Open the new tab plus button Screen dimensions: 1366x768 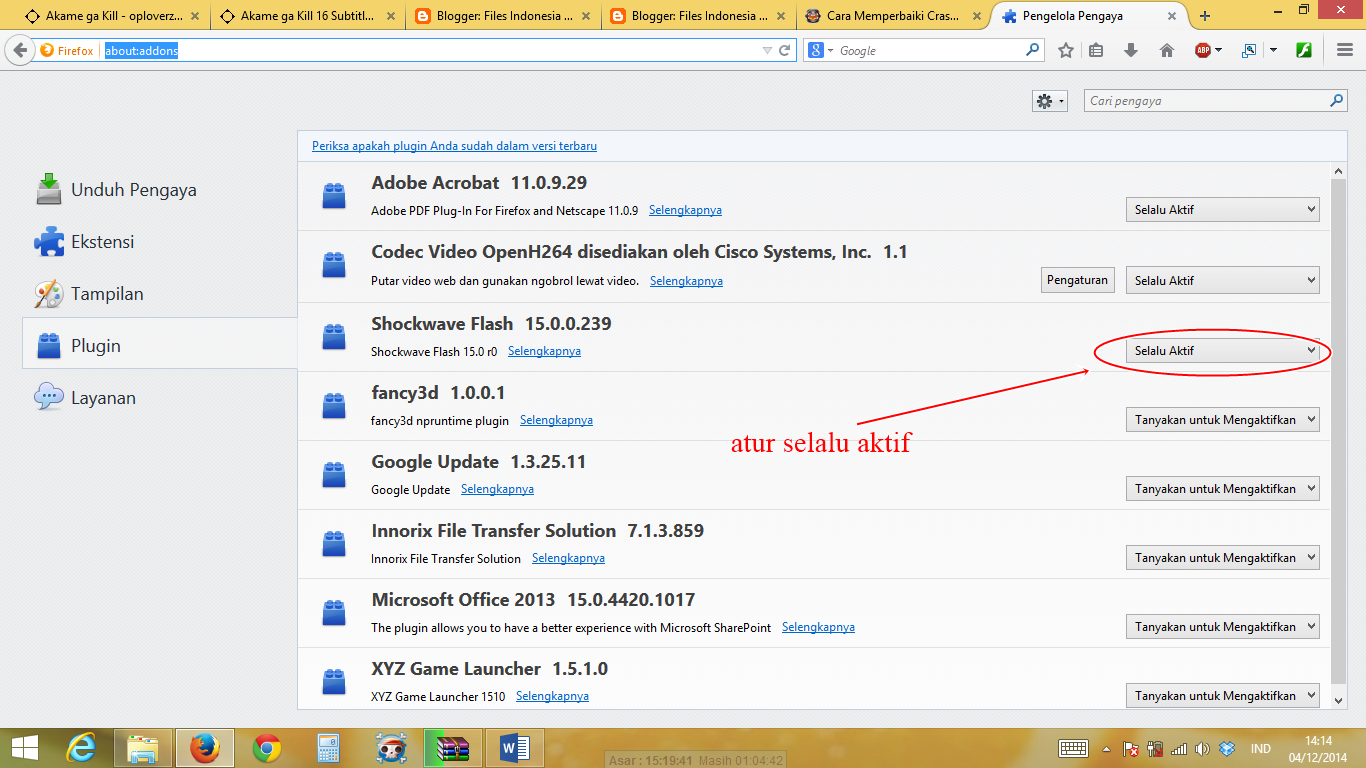point(1205,16)
